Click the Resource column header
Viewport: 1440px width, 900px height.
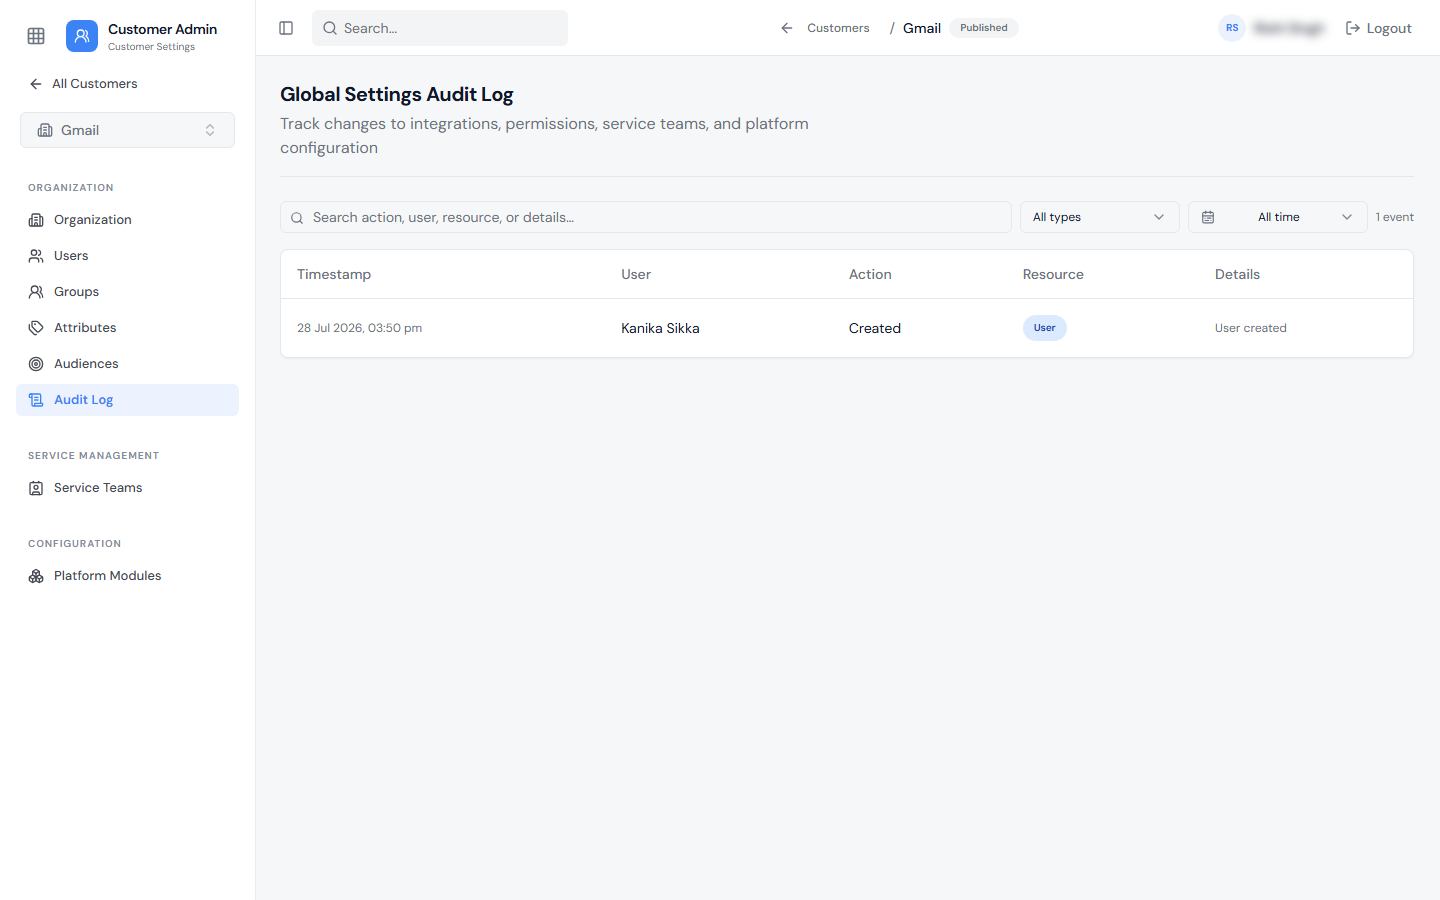(1053, 274)
